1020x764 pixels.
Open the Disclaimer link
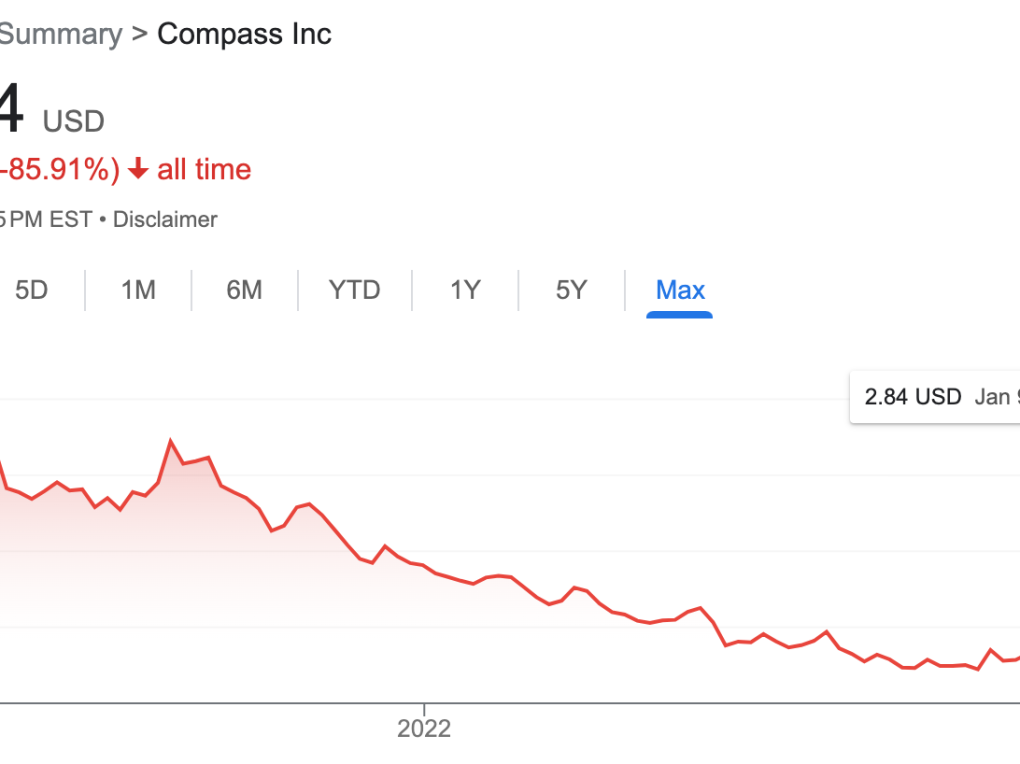(x=165, y=219)
